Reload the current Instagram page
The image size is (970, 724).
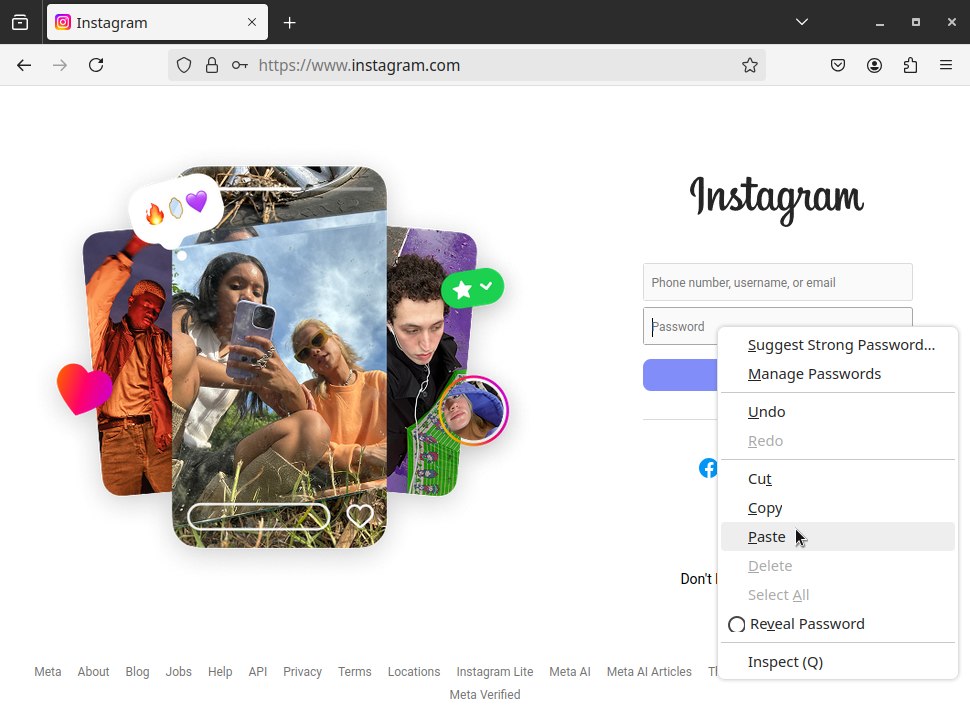[x=96, y=65]
